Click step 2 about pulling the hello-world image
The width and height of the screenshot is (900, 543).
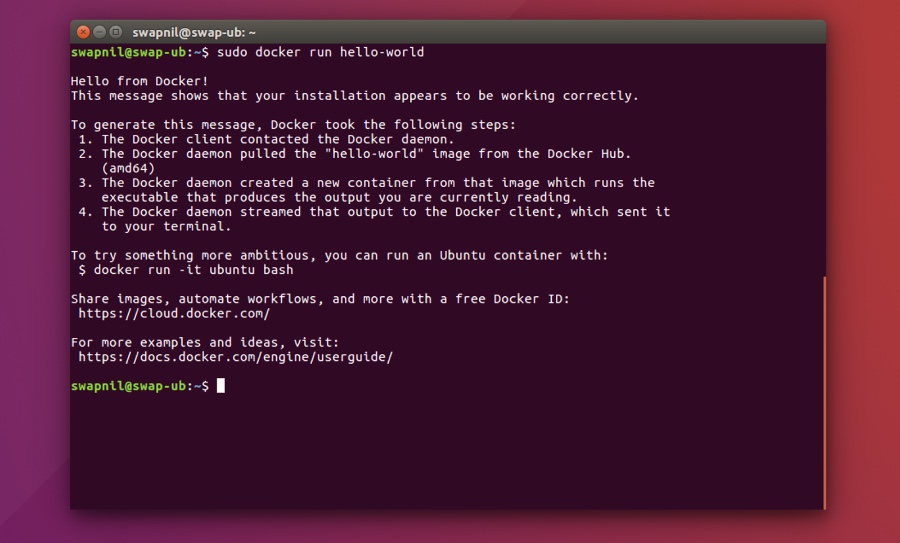tap(355, 154)
